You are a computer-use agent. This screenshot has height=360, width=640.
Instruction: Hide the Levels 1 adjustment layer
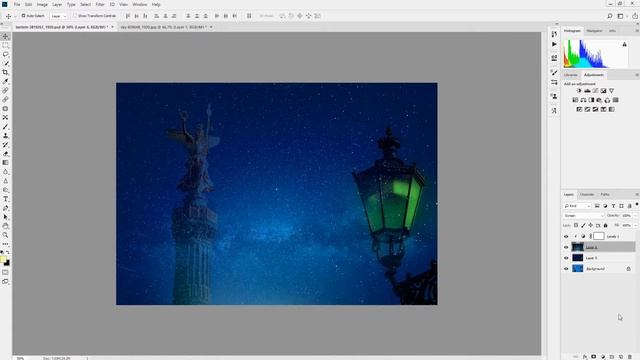(x=566, y=236)
